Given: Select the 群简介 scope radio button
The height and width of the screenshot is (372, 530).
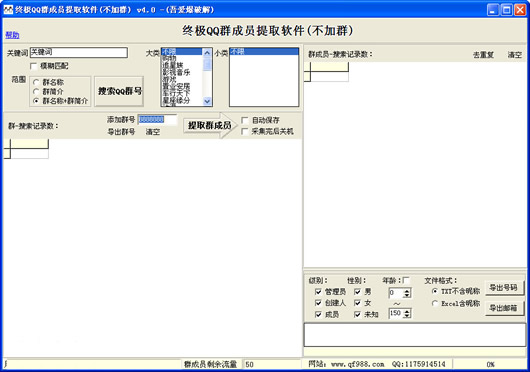Looking at the screenshot, I should coord(36,91).
